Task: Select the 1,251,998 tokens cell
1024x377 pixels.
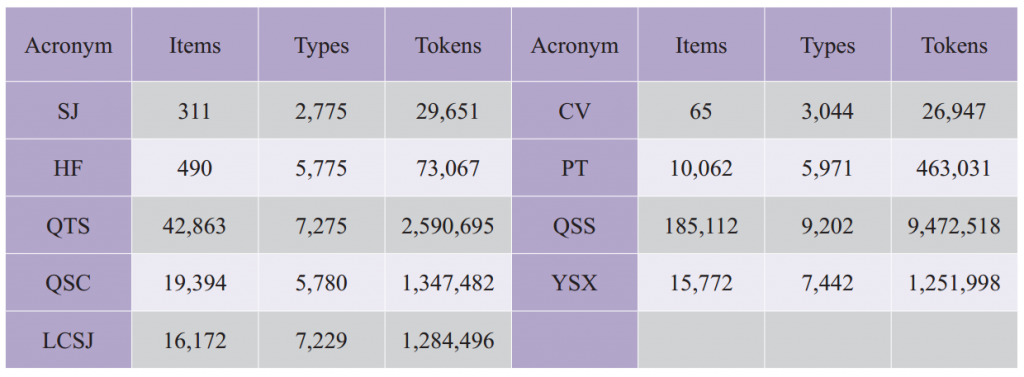Action: click(954, 283)
